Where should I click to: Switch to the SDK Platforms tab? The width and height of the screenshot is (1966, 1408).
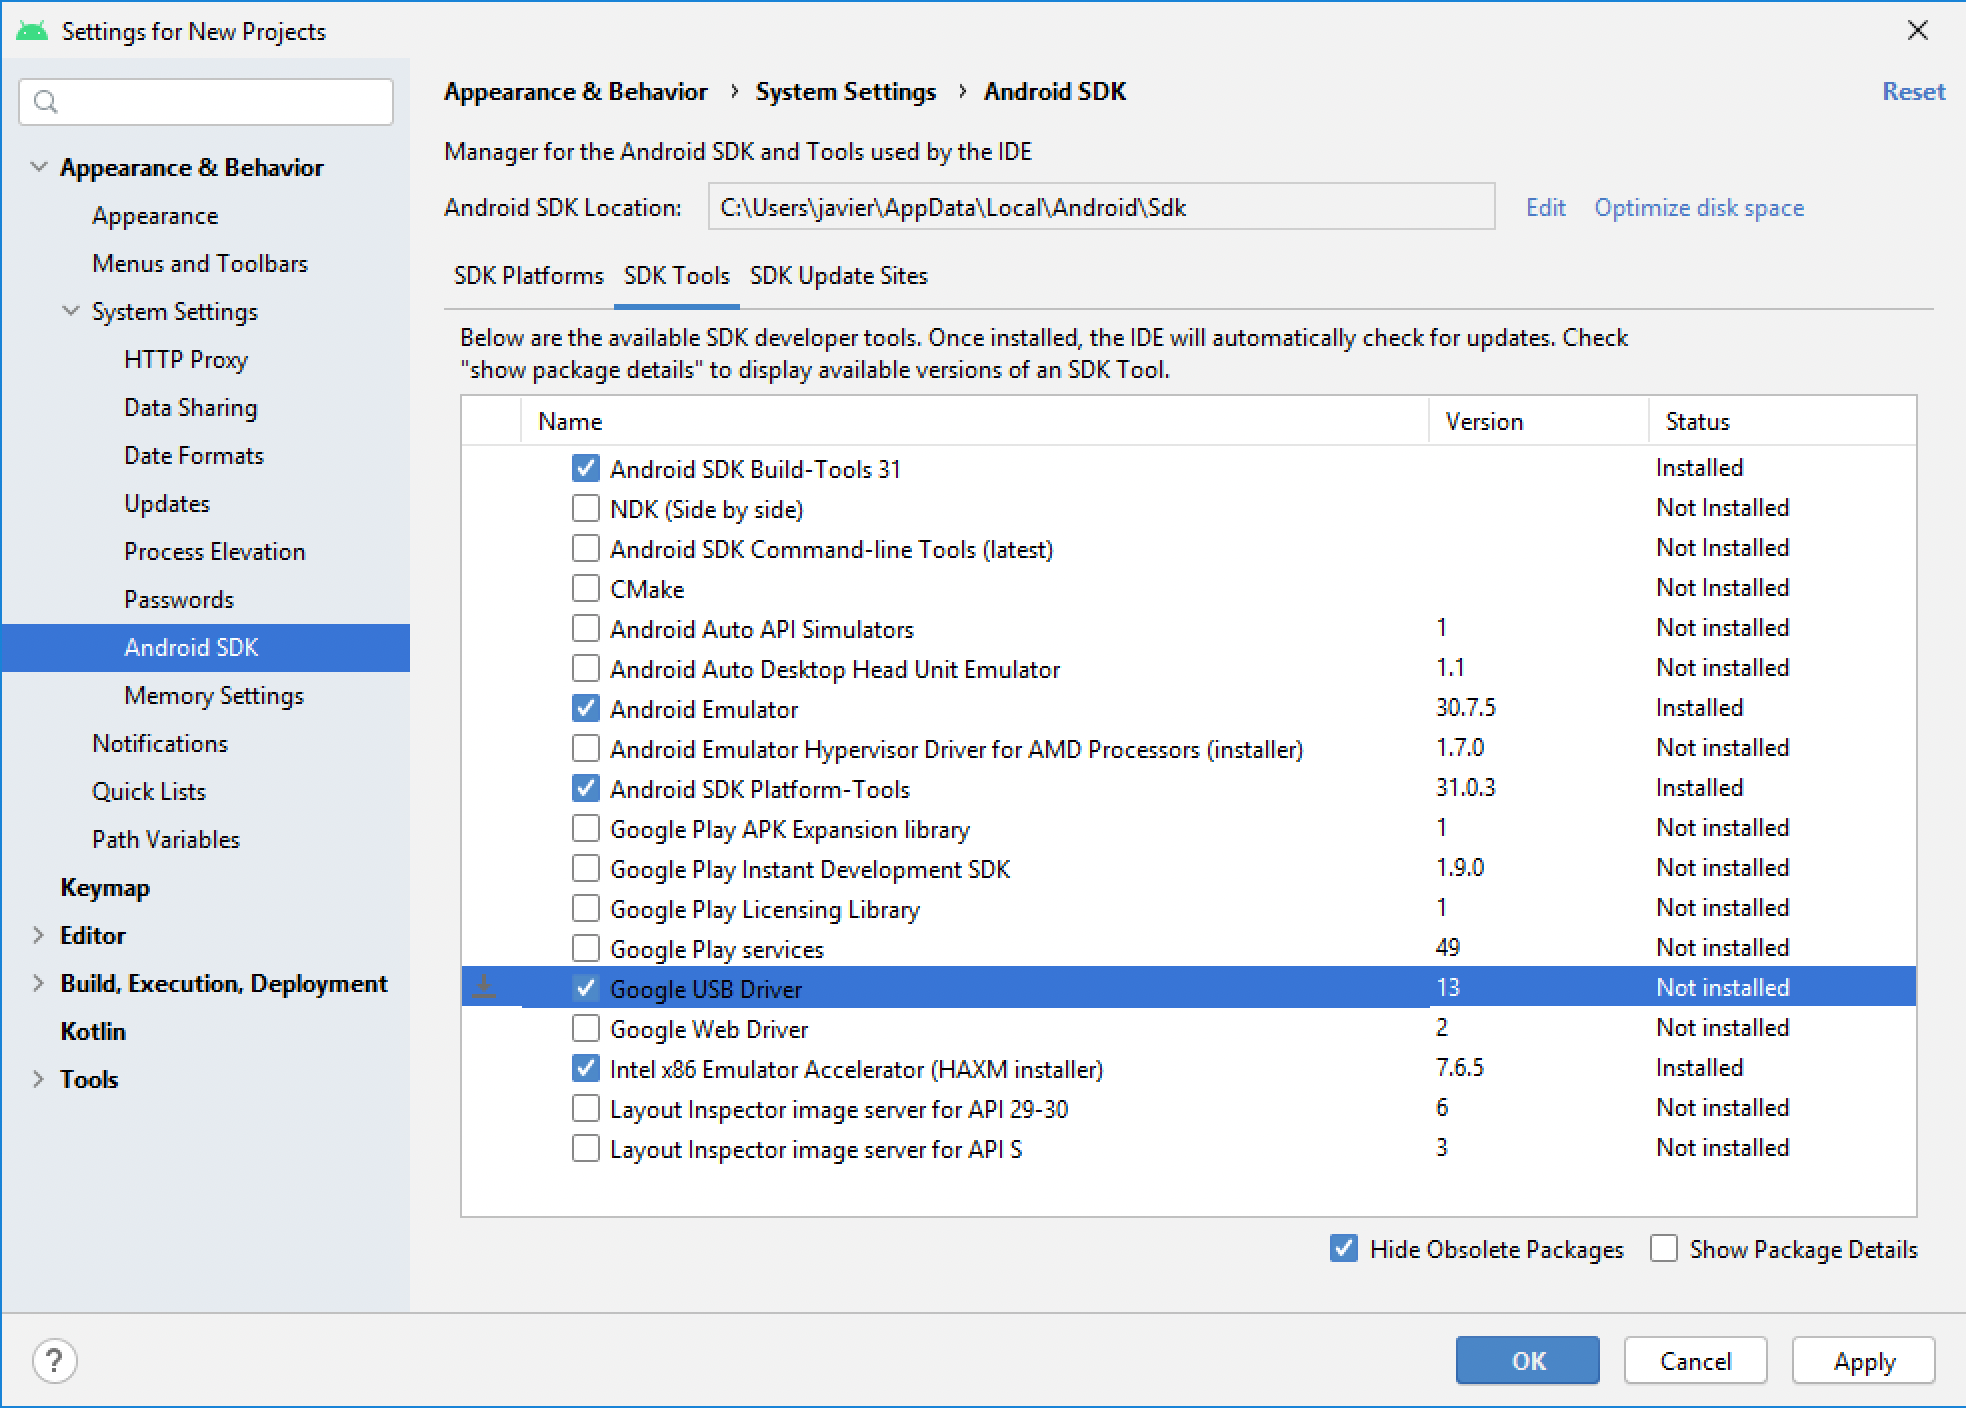coord(528,276)
